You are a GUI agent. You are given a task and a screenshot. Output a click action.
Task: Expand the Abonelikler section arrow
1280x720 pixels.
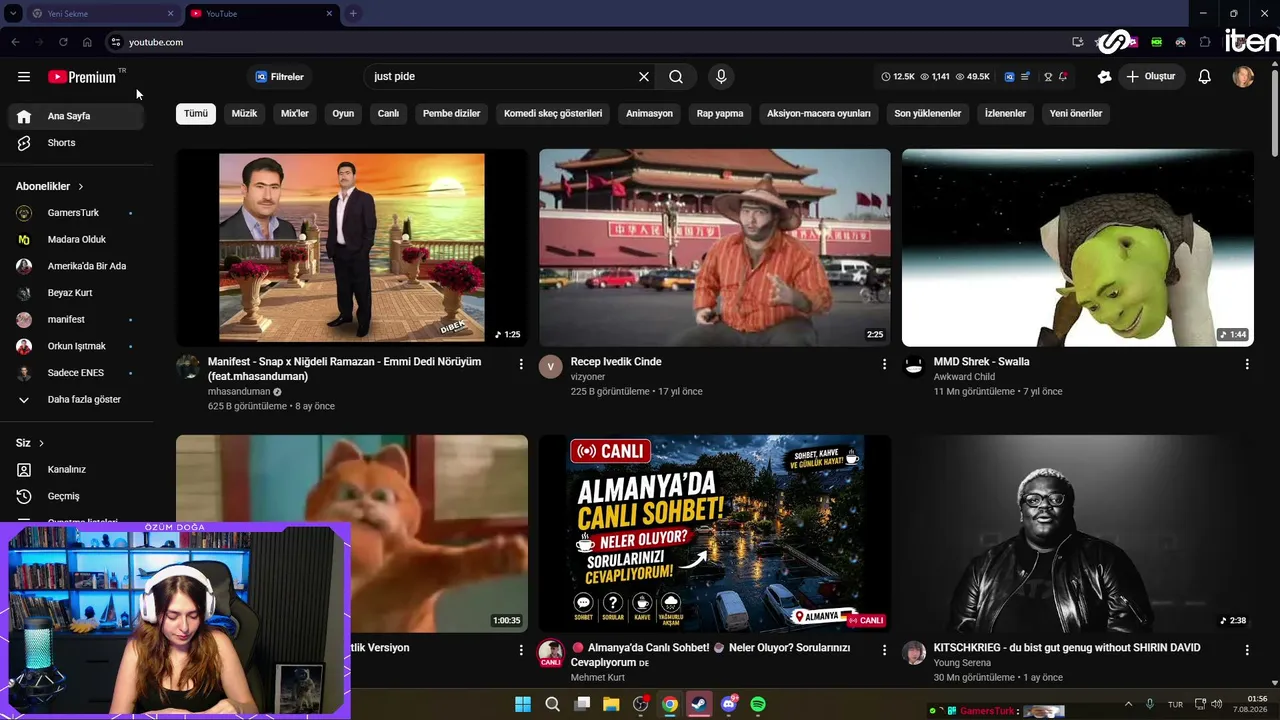tap(81, 187)
